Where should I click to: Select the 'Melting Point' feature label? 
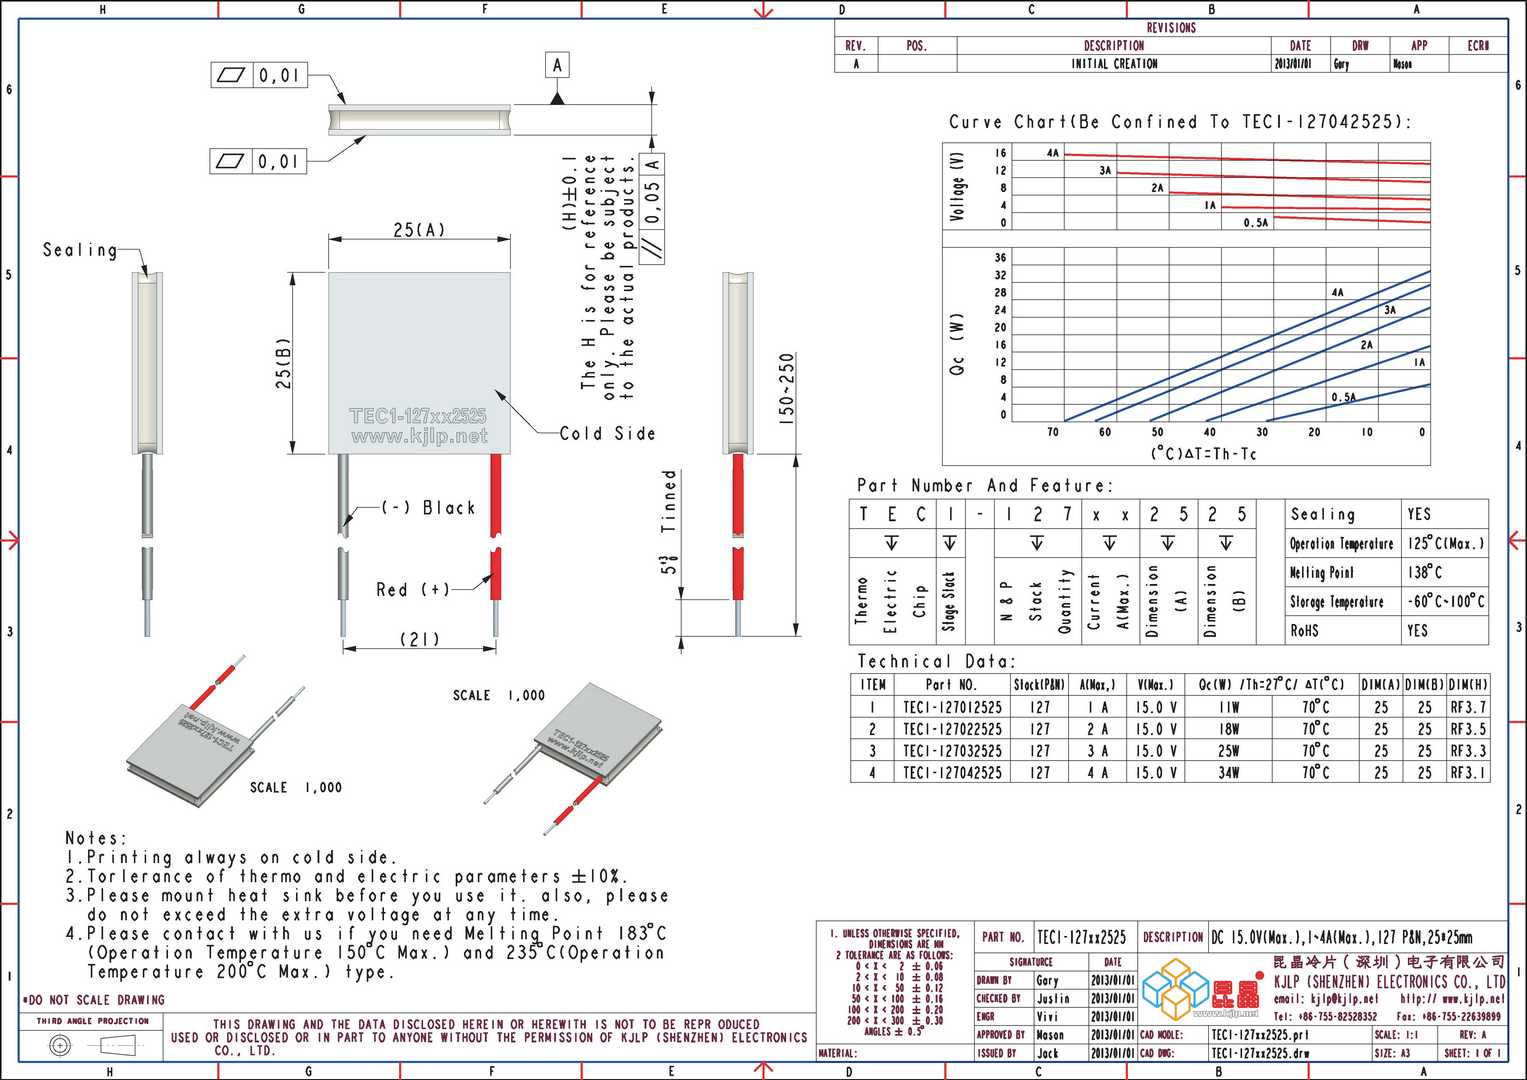pyautogui.click(x=1321, y=573)
